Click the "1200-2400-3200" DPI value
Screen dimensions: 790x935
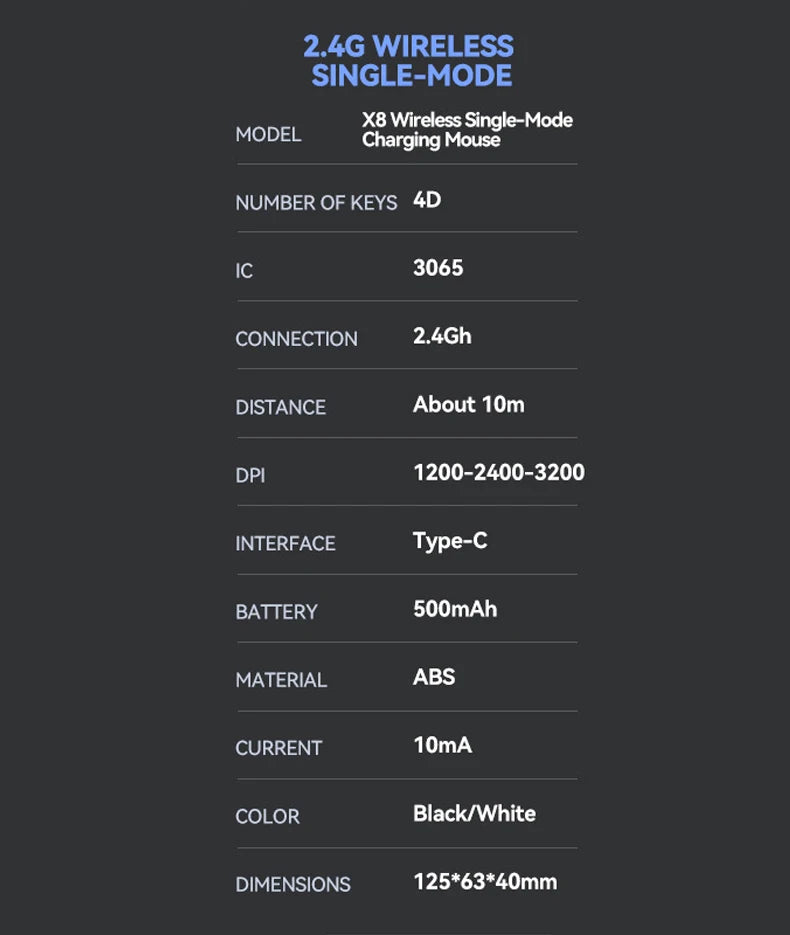(x=498, y=472)
